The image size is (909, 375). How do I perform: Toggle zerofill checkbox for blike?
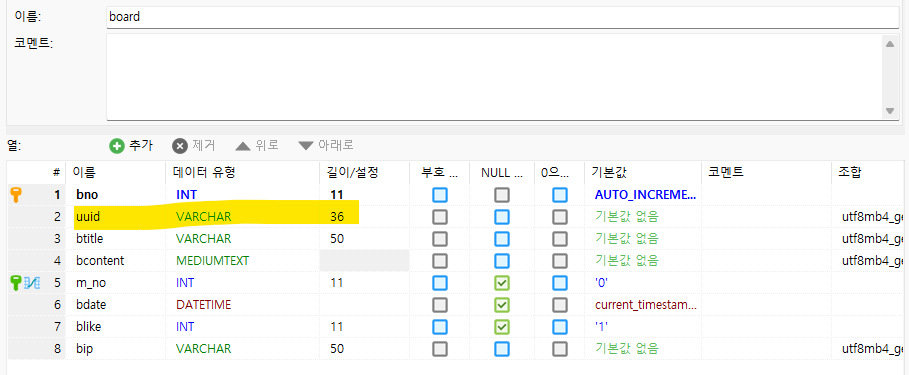coord(560,327)
